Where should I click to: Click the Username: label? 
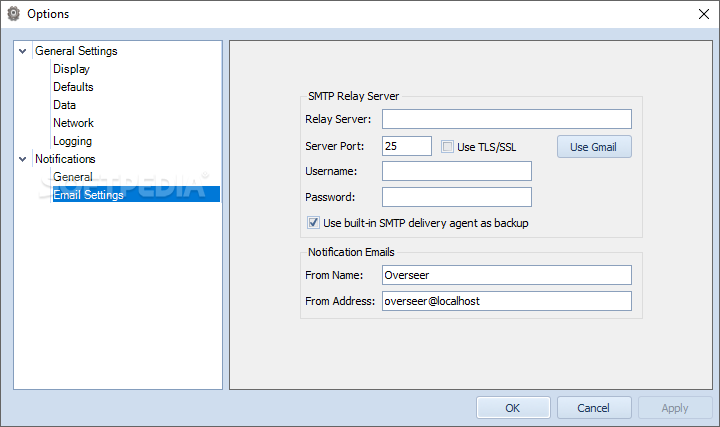pyautogui.click(x=331, y=171)
